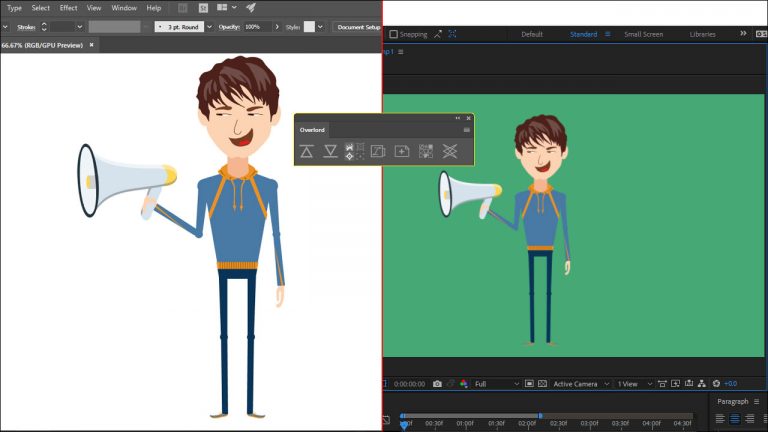This screenshot has height=432, width=768.
Task: Click the timeline button icon in viewer
Action: click(689, 384)
